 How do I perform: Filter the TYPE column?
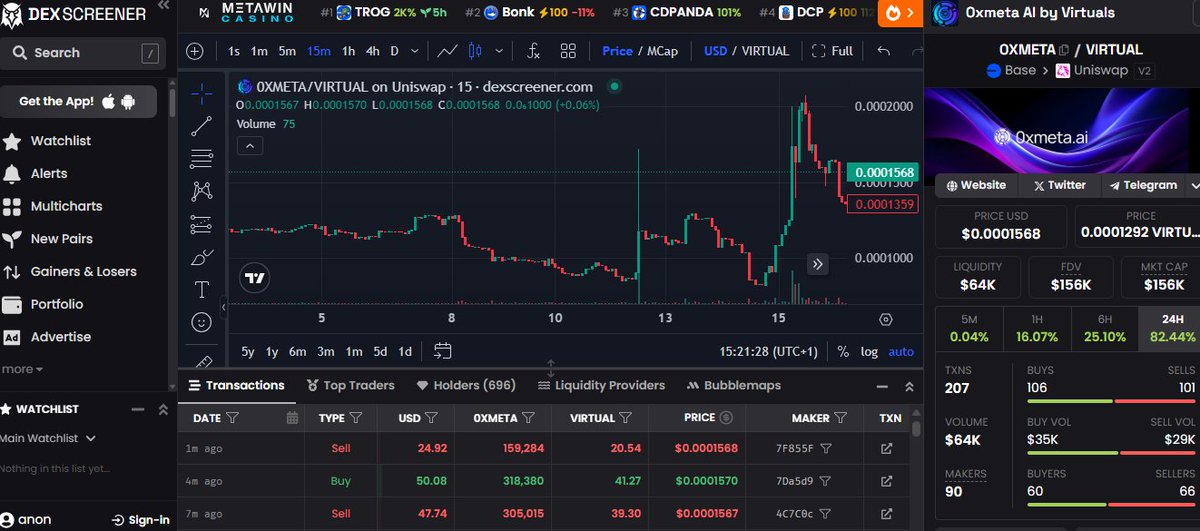pos(356,418)
